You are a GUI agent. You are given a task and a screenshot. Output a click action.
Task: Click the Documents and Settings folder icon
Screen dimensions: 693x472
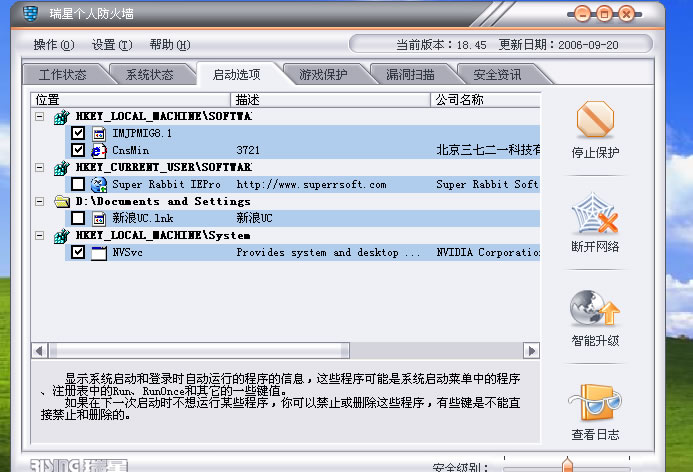pyautogui.click(x=62, y=202)
